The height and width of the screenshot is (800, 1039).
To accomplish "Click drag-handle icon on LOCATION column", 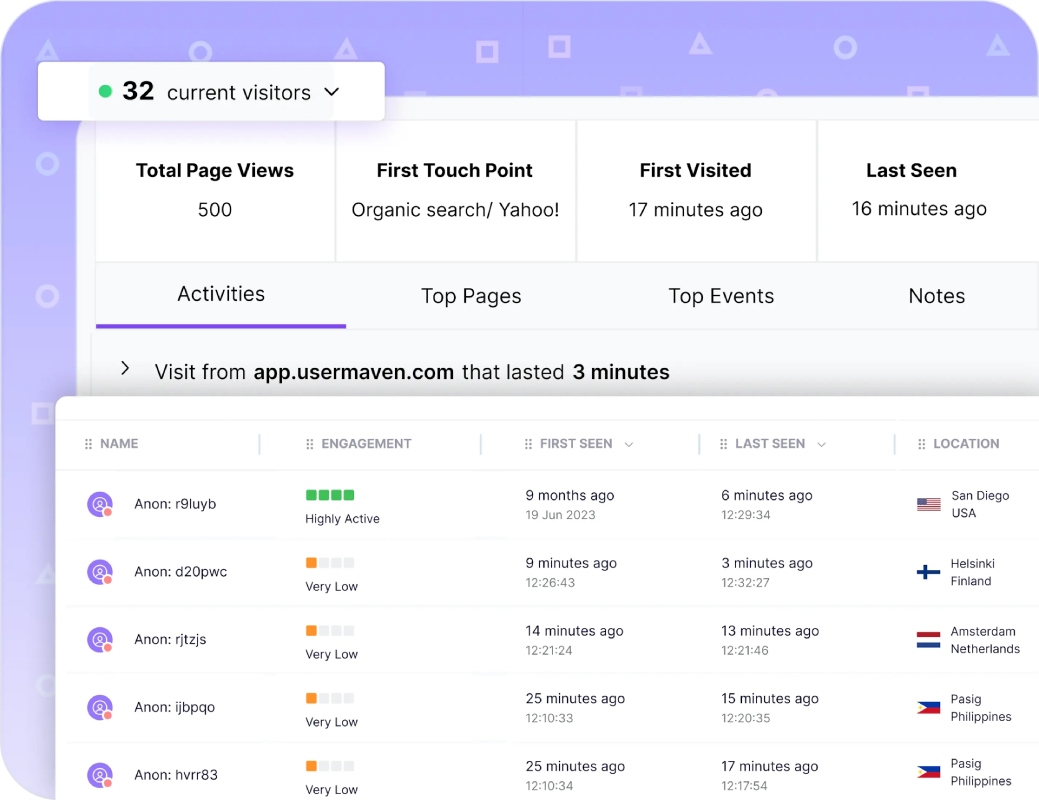I will (921, 444).
